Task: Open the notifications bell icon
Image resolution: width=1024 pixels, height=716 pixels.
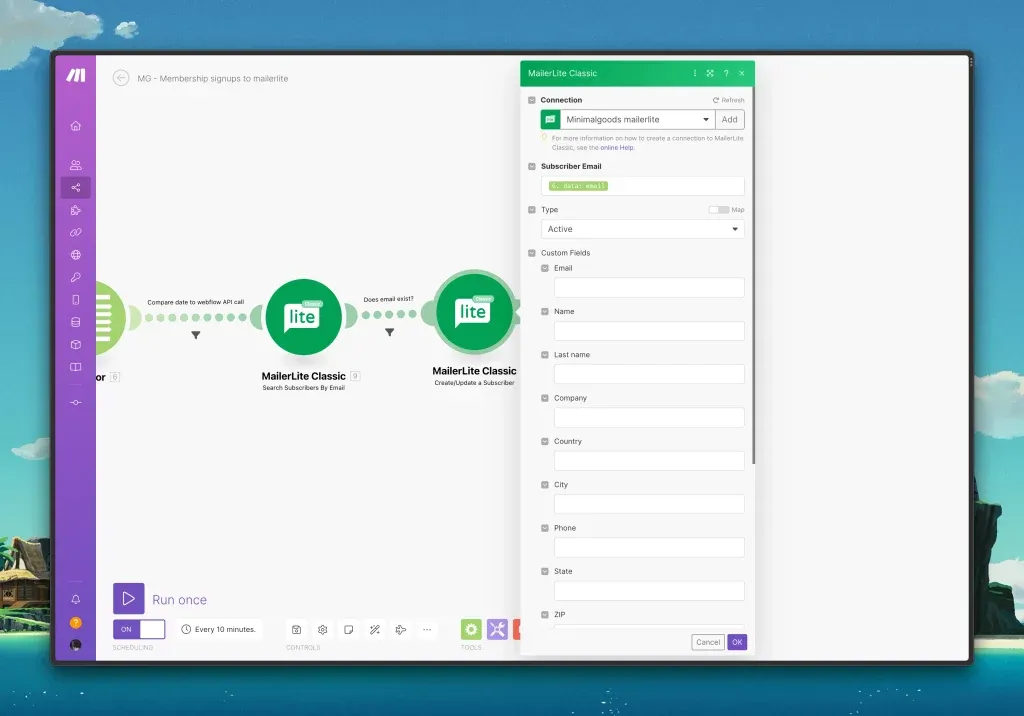Action: click(76, 599)
